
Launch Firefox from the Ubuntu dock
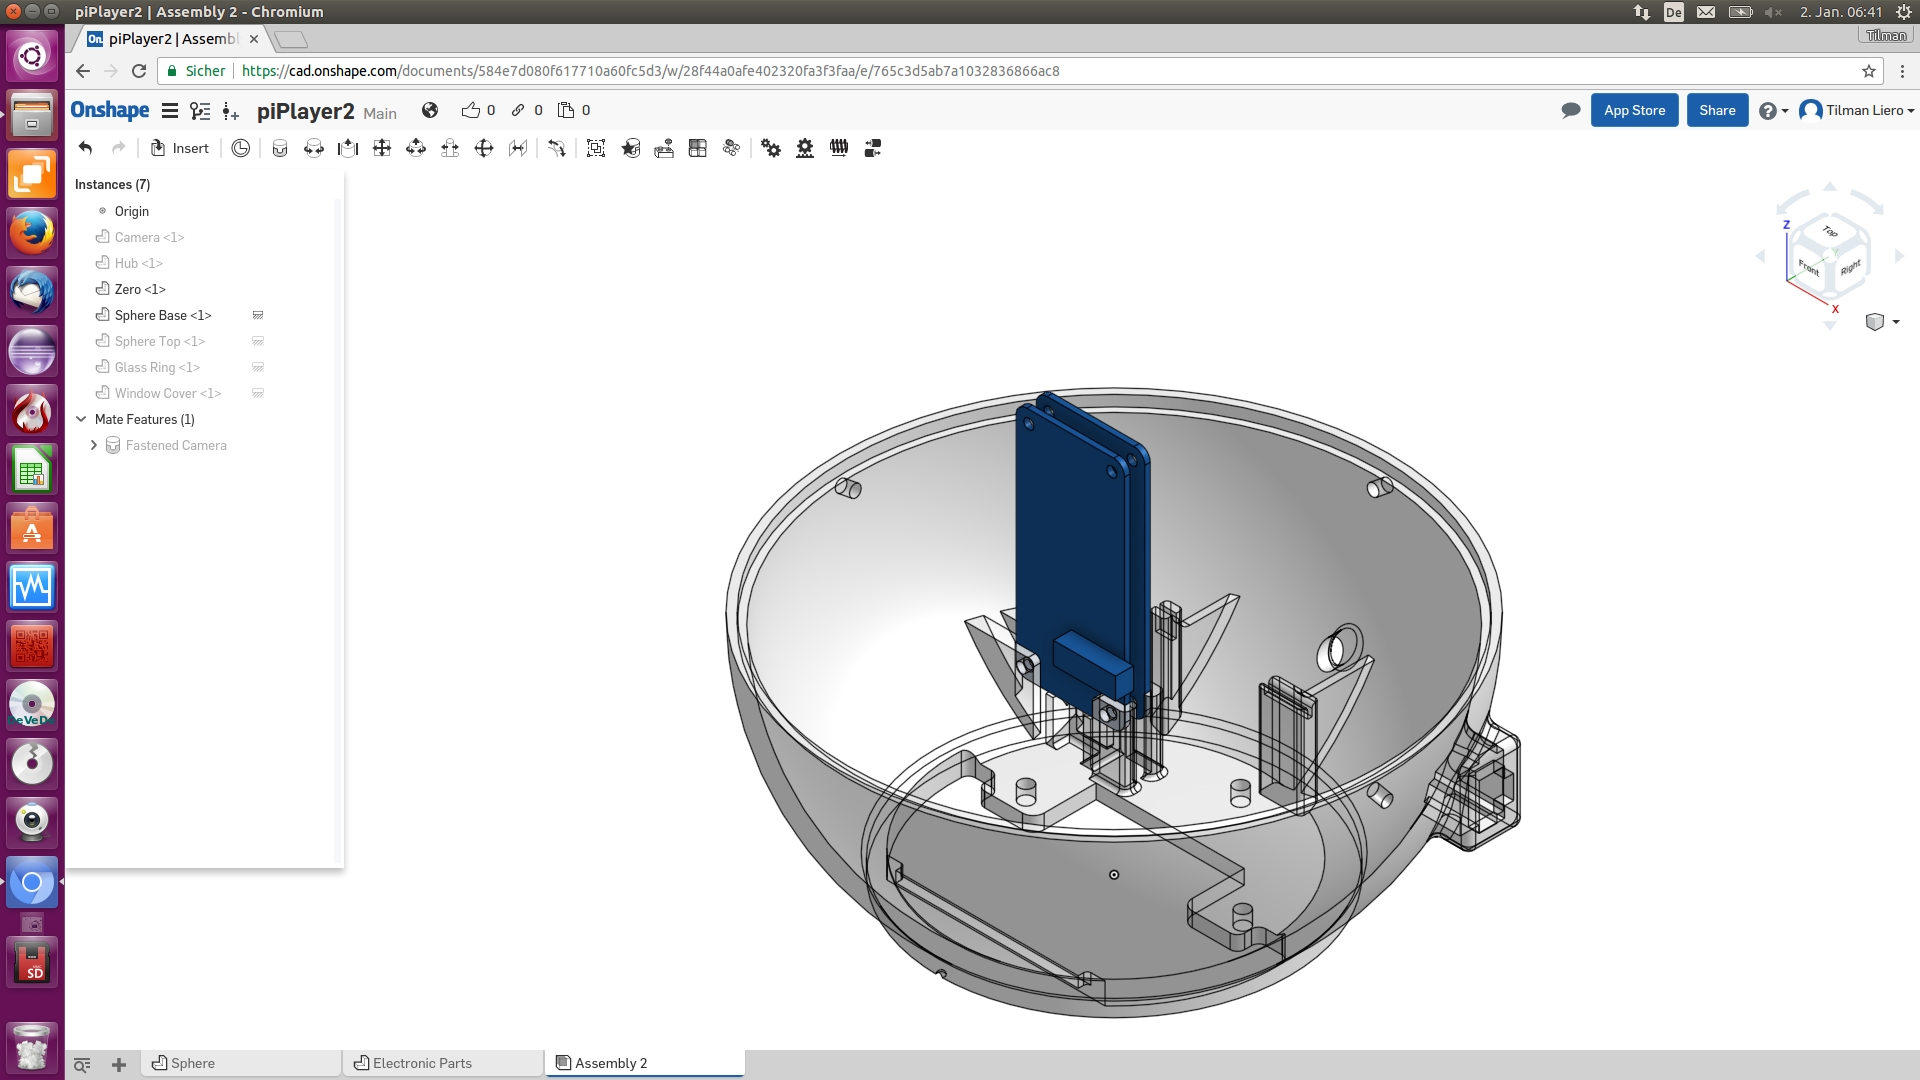[x=32, y=233]
